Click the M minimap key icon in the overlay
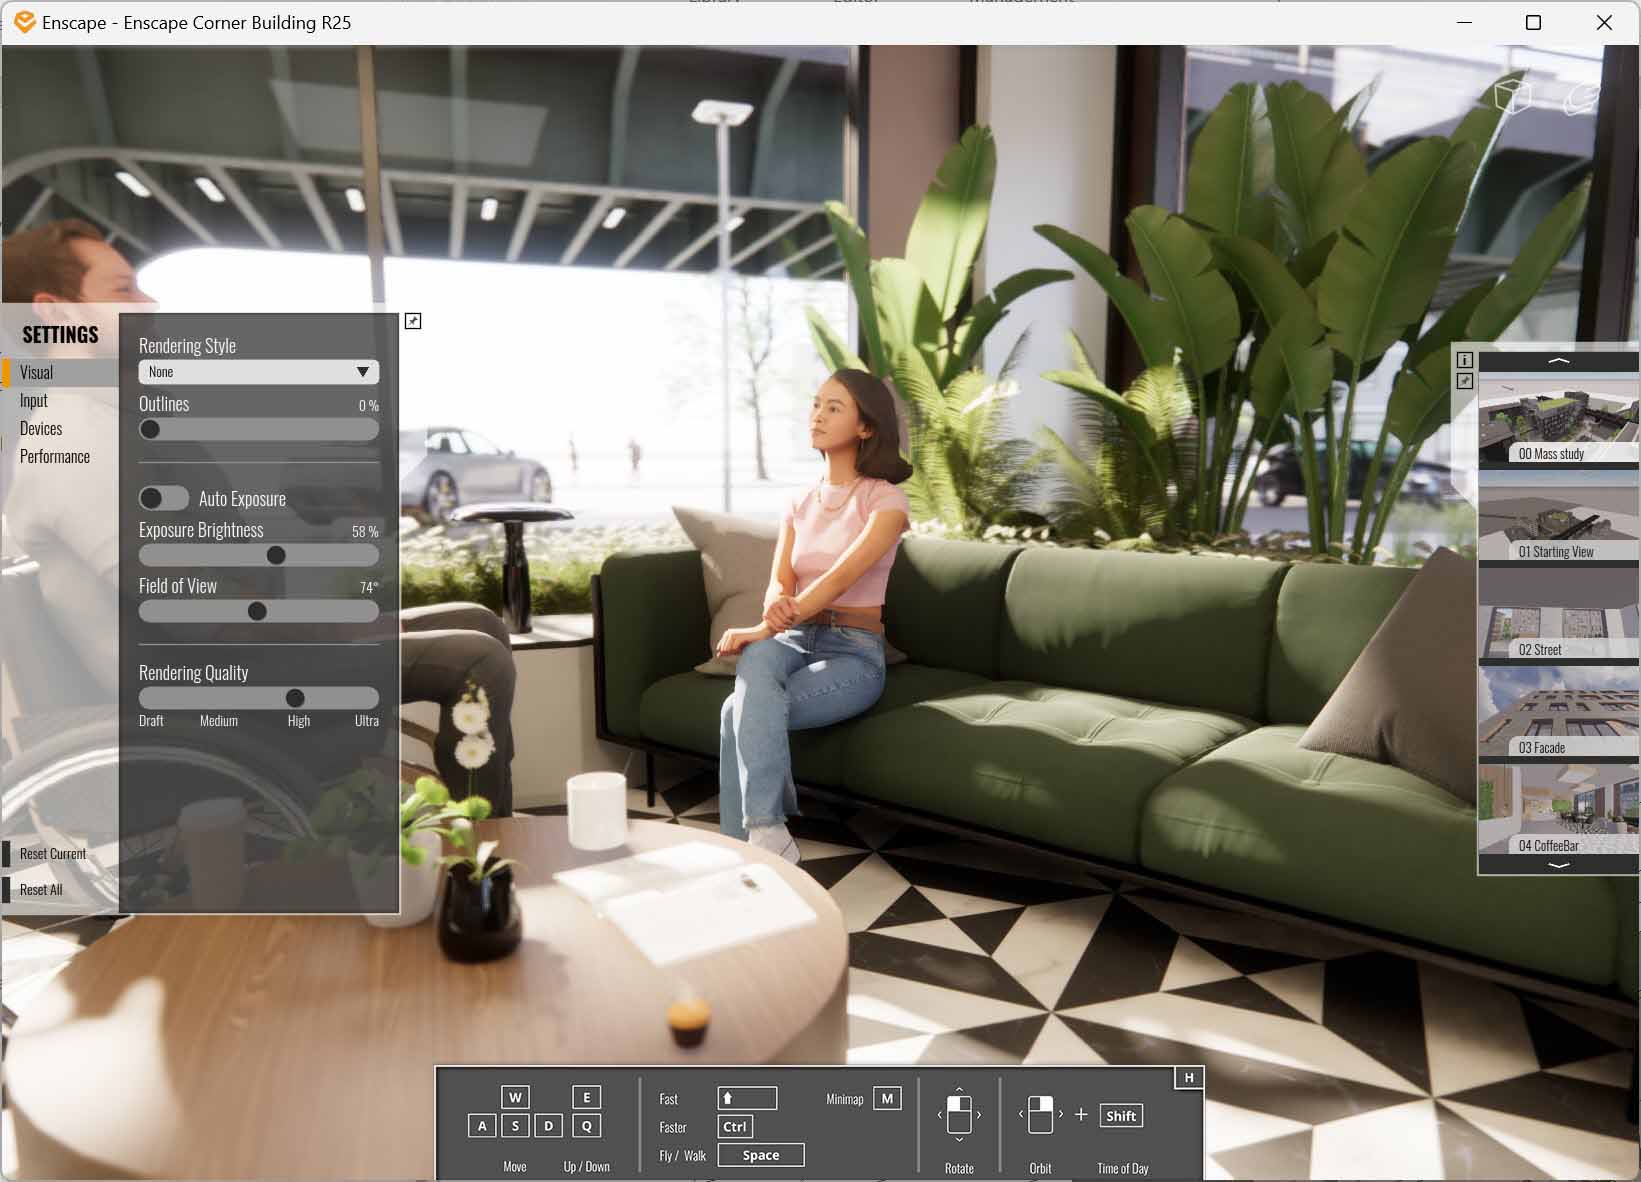 point(886,1098)
